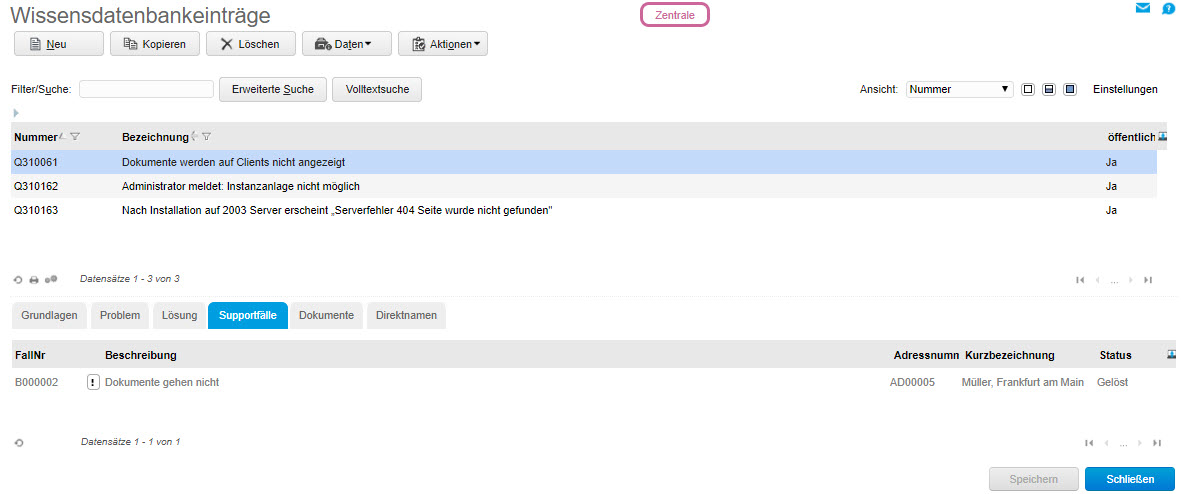Image resolution: width=1181 pixels, height=494 pixels.
Task: Go to last page of knowledge entries
Action: pyautogui.click(x=1148, y=279)
